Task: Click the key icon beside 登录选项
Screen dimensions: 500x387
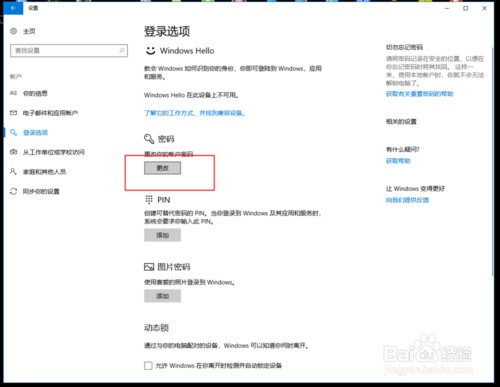Action: pyautogui.click(x=13, y=132)
